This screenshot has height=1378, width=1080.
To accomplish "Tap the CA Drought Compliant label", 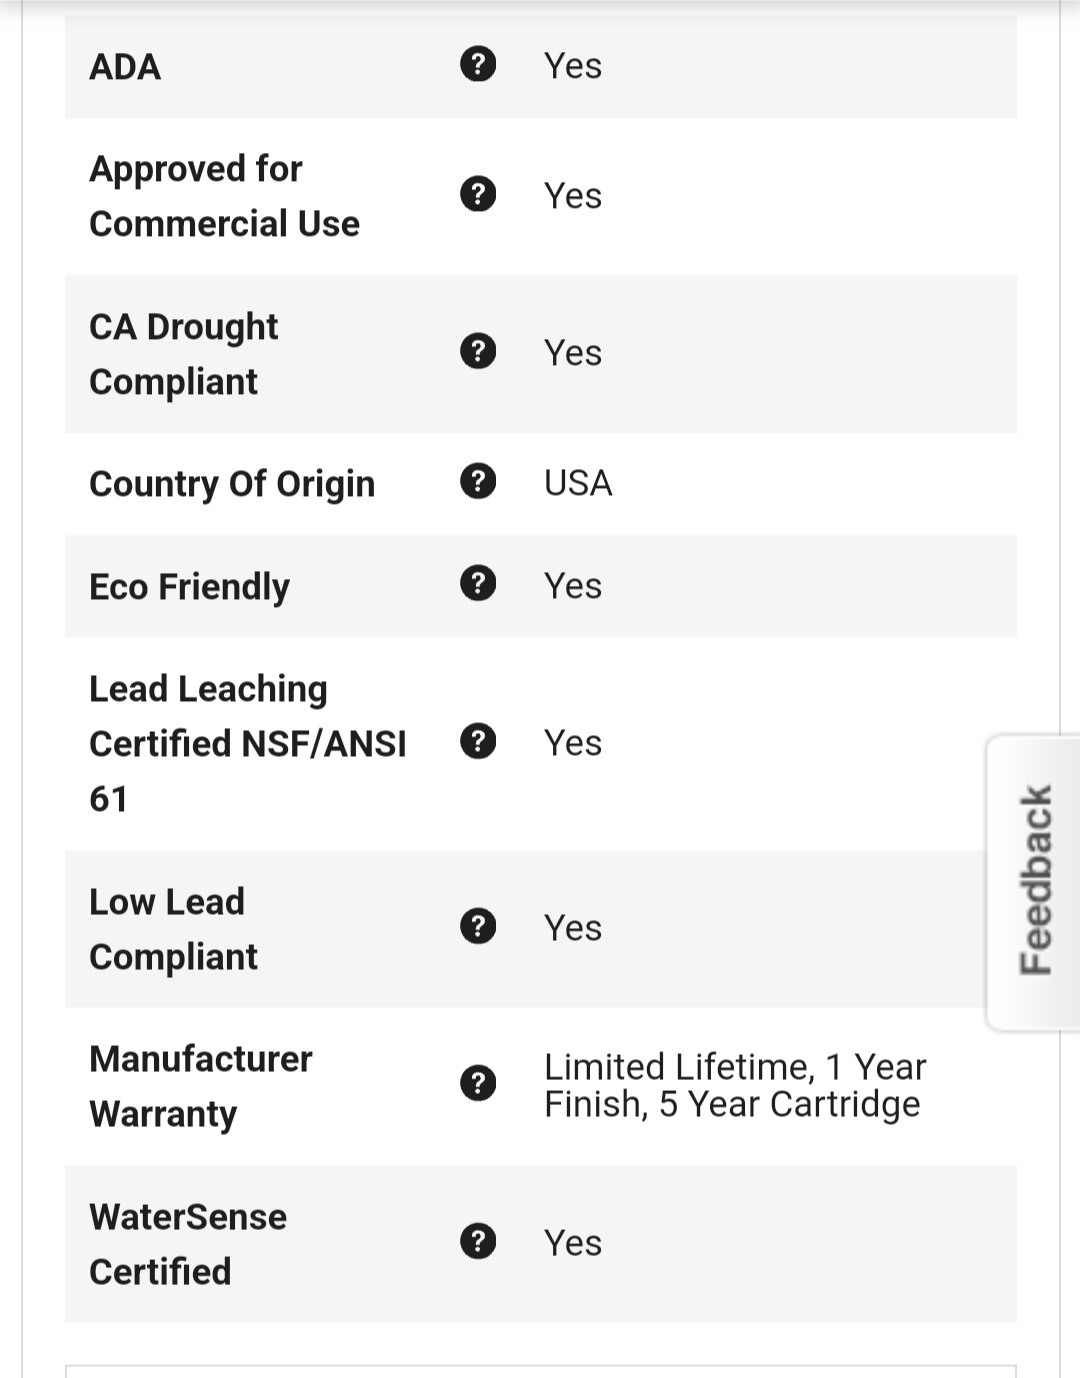I will point(184,354).
